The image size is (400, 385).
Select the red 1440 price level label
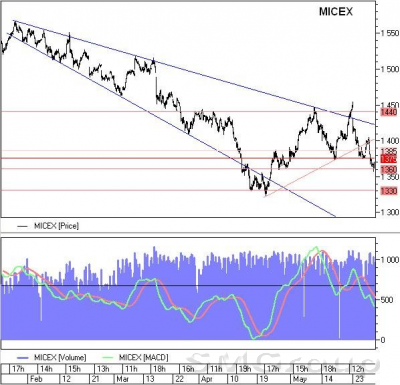389,112
